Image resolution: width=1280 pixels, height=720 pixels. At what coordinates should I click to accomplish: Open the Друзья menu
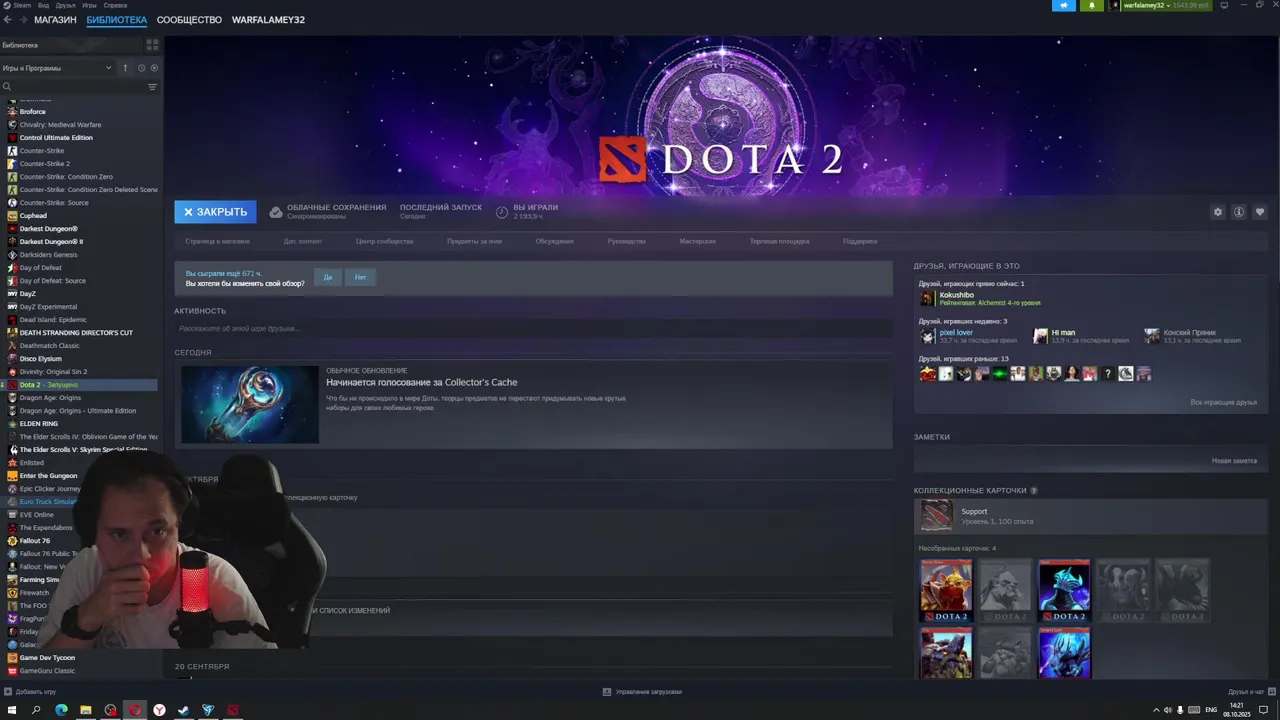[65, 5]
